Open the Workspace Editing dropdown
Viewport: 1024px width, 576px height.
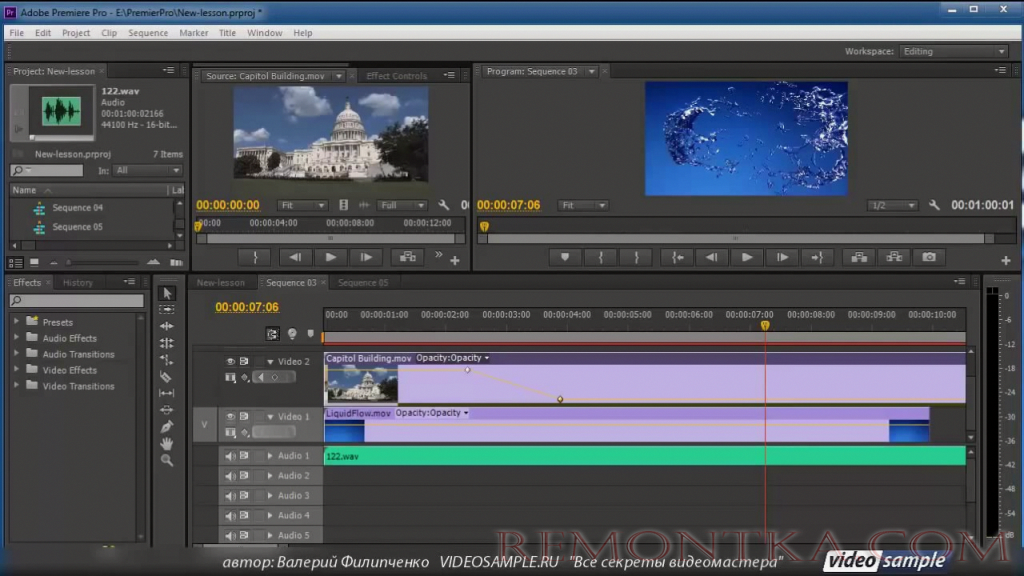coord(953,51)
